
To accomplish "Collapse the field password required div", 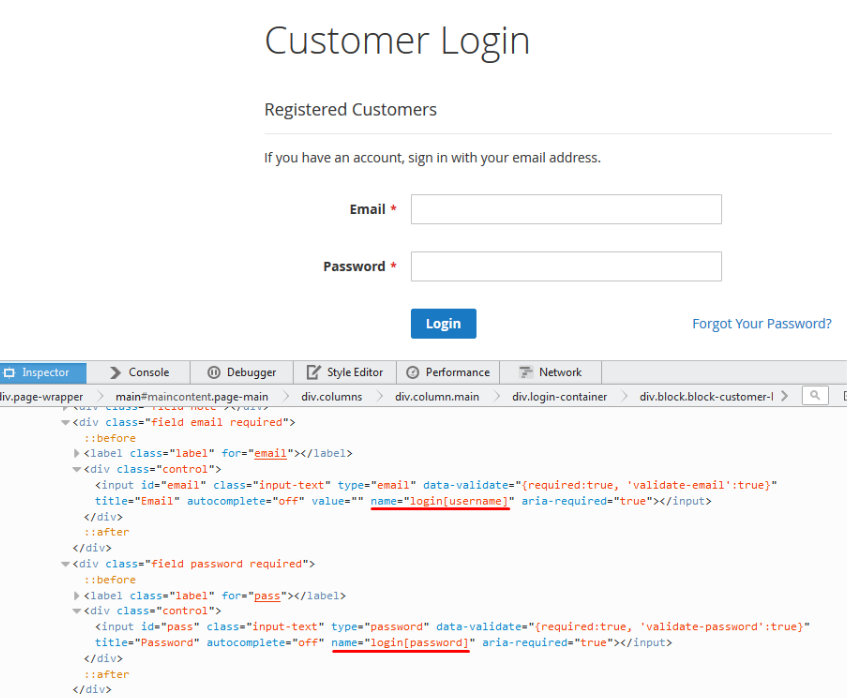I will point(65,565).
